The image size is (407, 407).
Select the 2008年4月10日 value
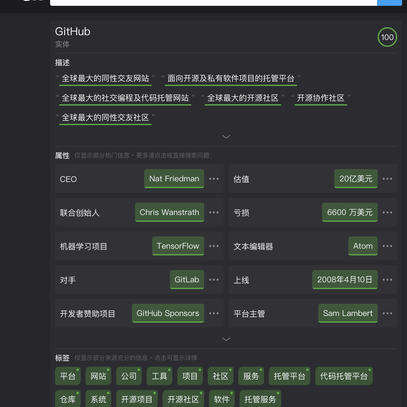coord(345,280)
